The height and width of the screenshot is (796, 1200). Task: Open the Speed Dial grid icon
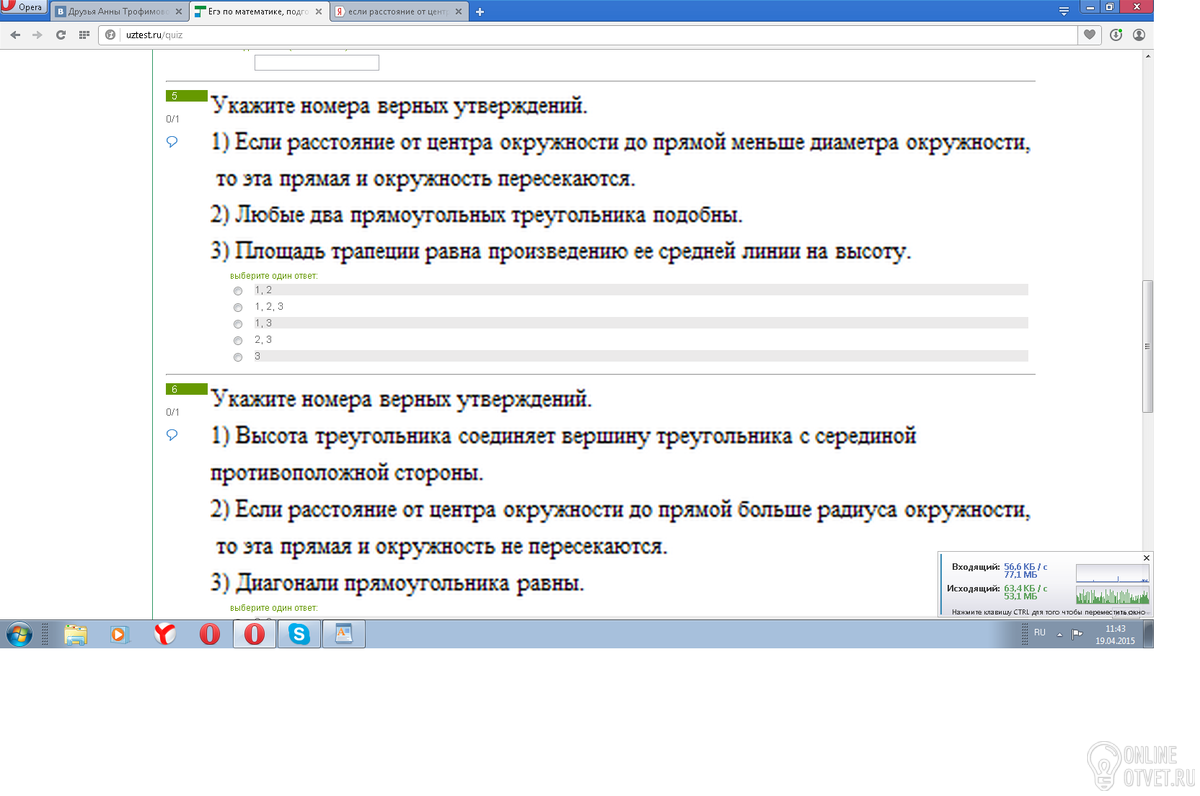click(84, 34)
